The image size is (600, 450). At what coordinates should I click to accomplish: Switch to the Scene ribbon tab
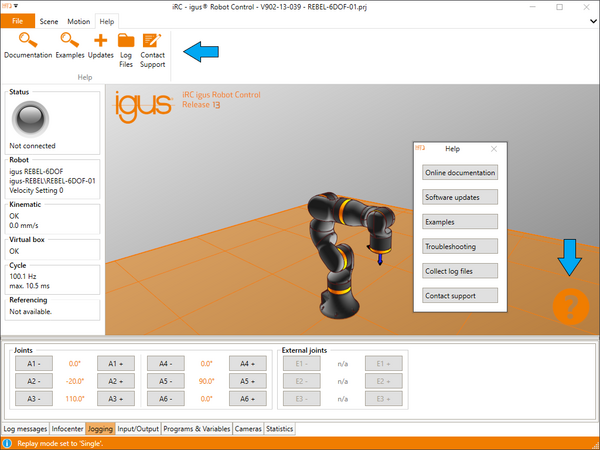click(x=48, y=20)
